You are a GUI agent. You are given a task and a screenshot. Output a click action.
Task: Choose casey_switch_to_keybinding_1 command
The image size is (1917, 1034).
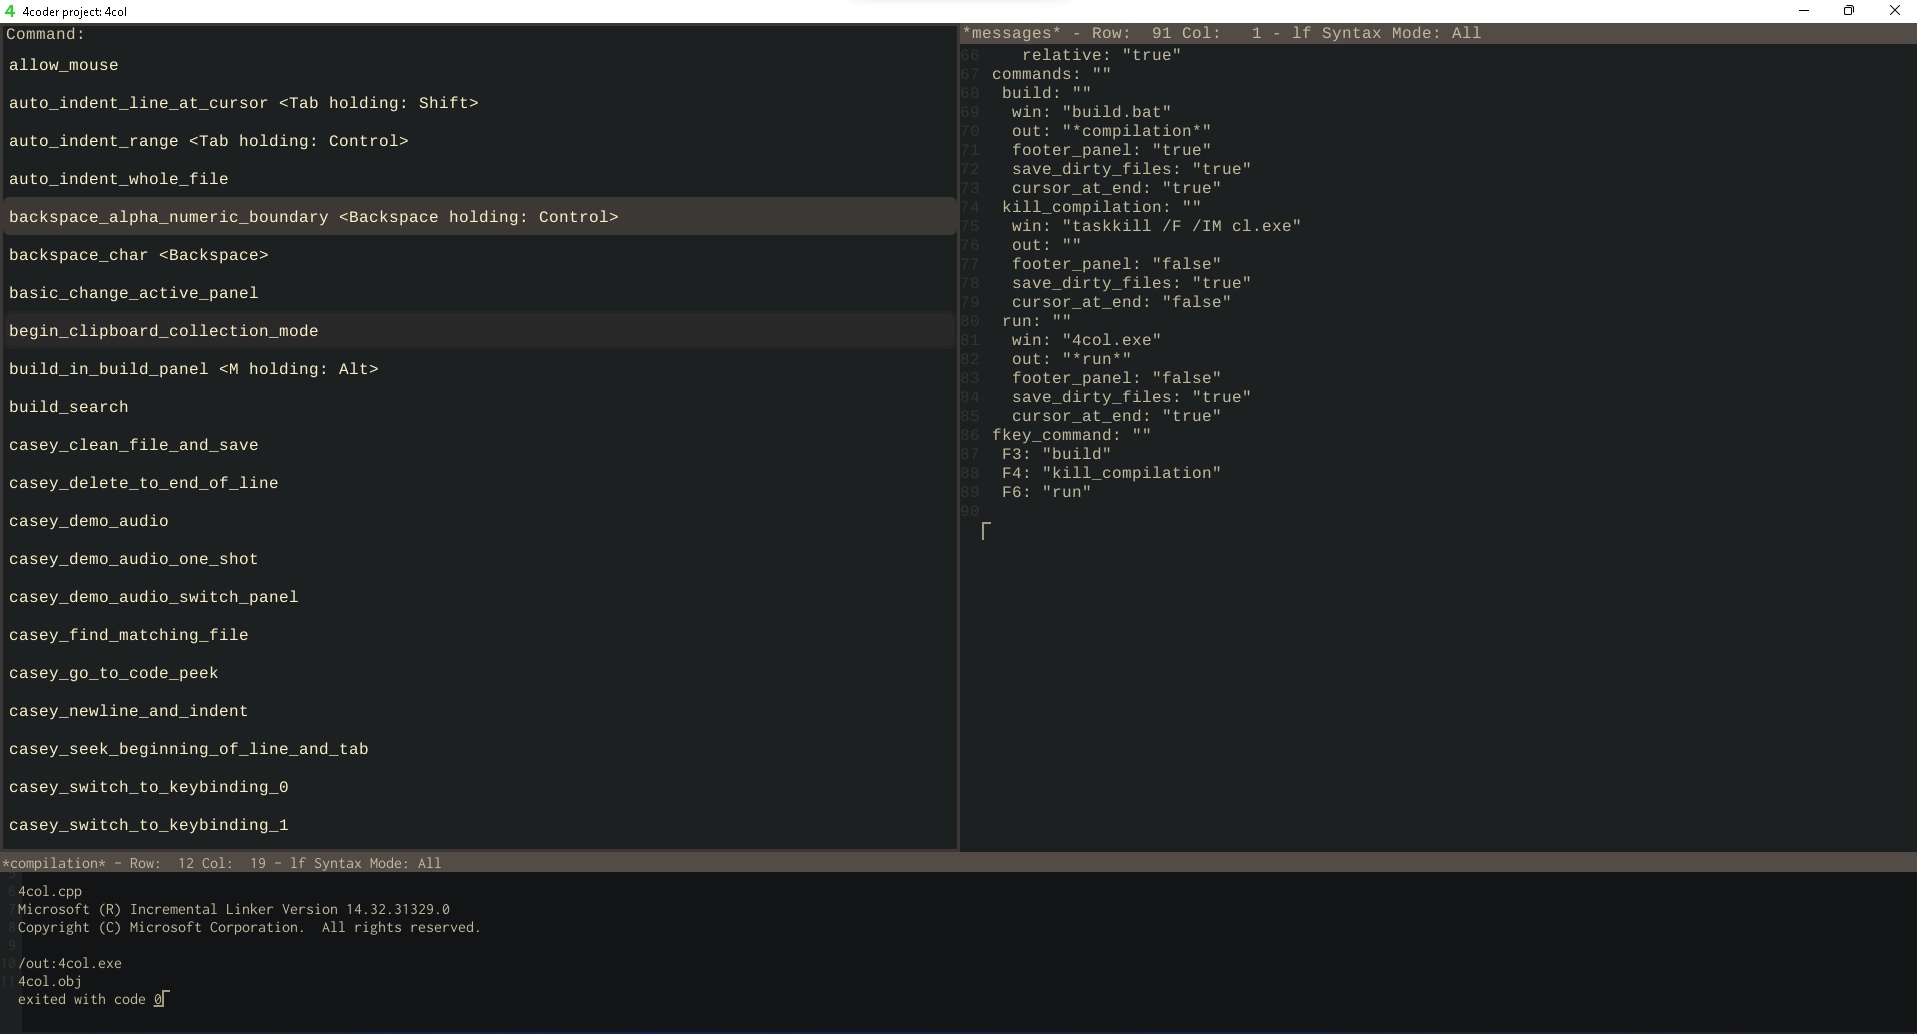(x=479, y=825)
